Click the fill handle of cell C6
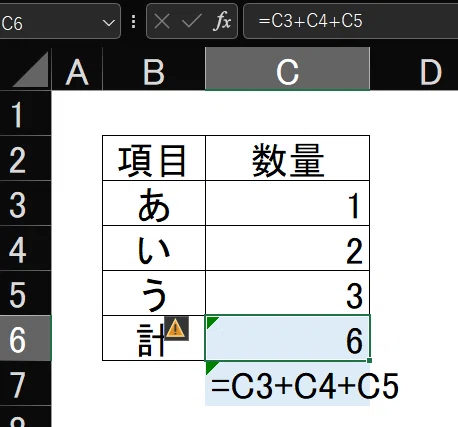Screen dimensions: 458x427 pos(369,360)
